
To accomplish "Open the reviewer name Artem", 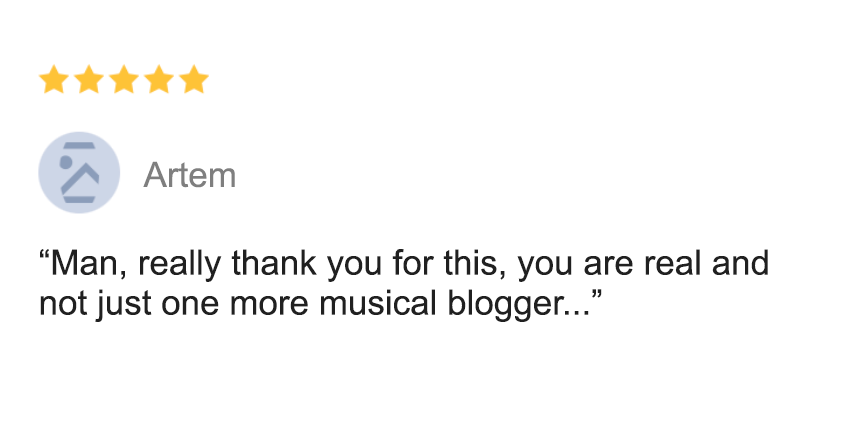I will pos(190,175).
